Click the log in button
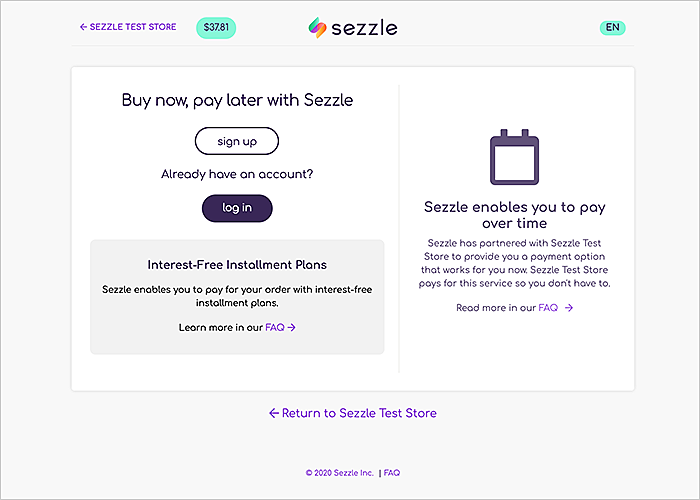The image size is (700, 500). tap(237, 208)
